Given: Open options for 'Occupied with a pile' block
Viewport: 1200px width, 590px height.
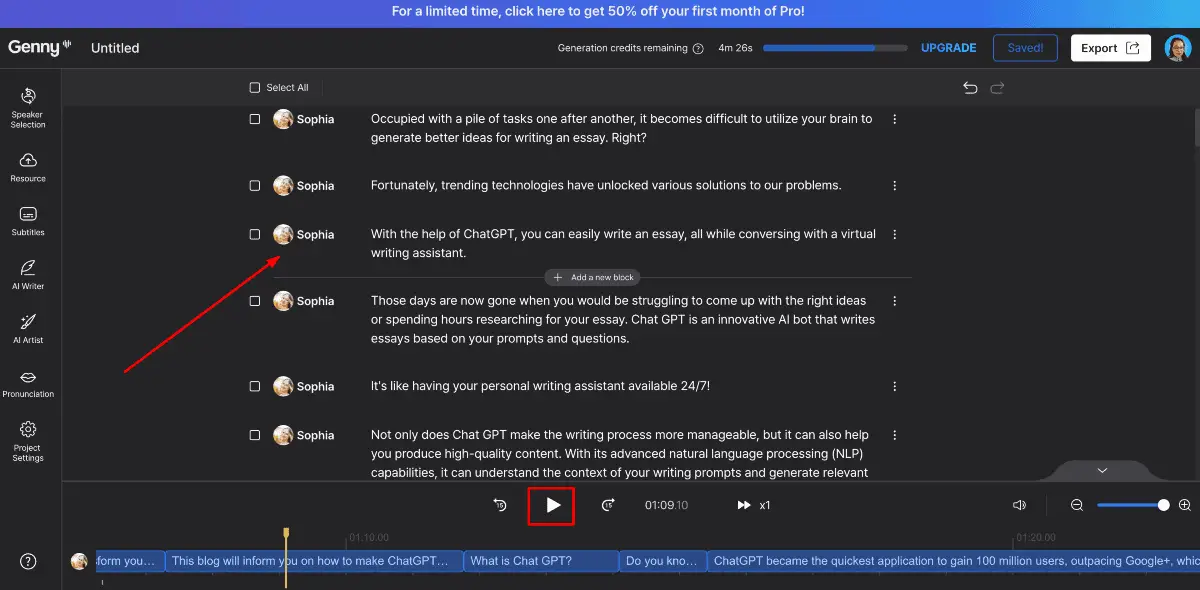Looking at the screenshot, I should click(x=895, y=119).
